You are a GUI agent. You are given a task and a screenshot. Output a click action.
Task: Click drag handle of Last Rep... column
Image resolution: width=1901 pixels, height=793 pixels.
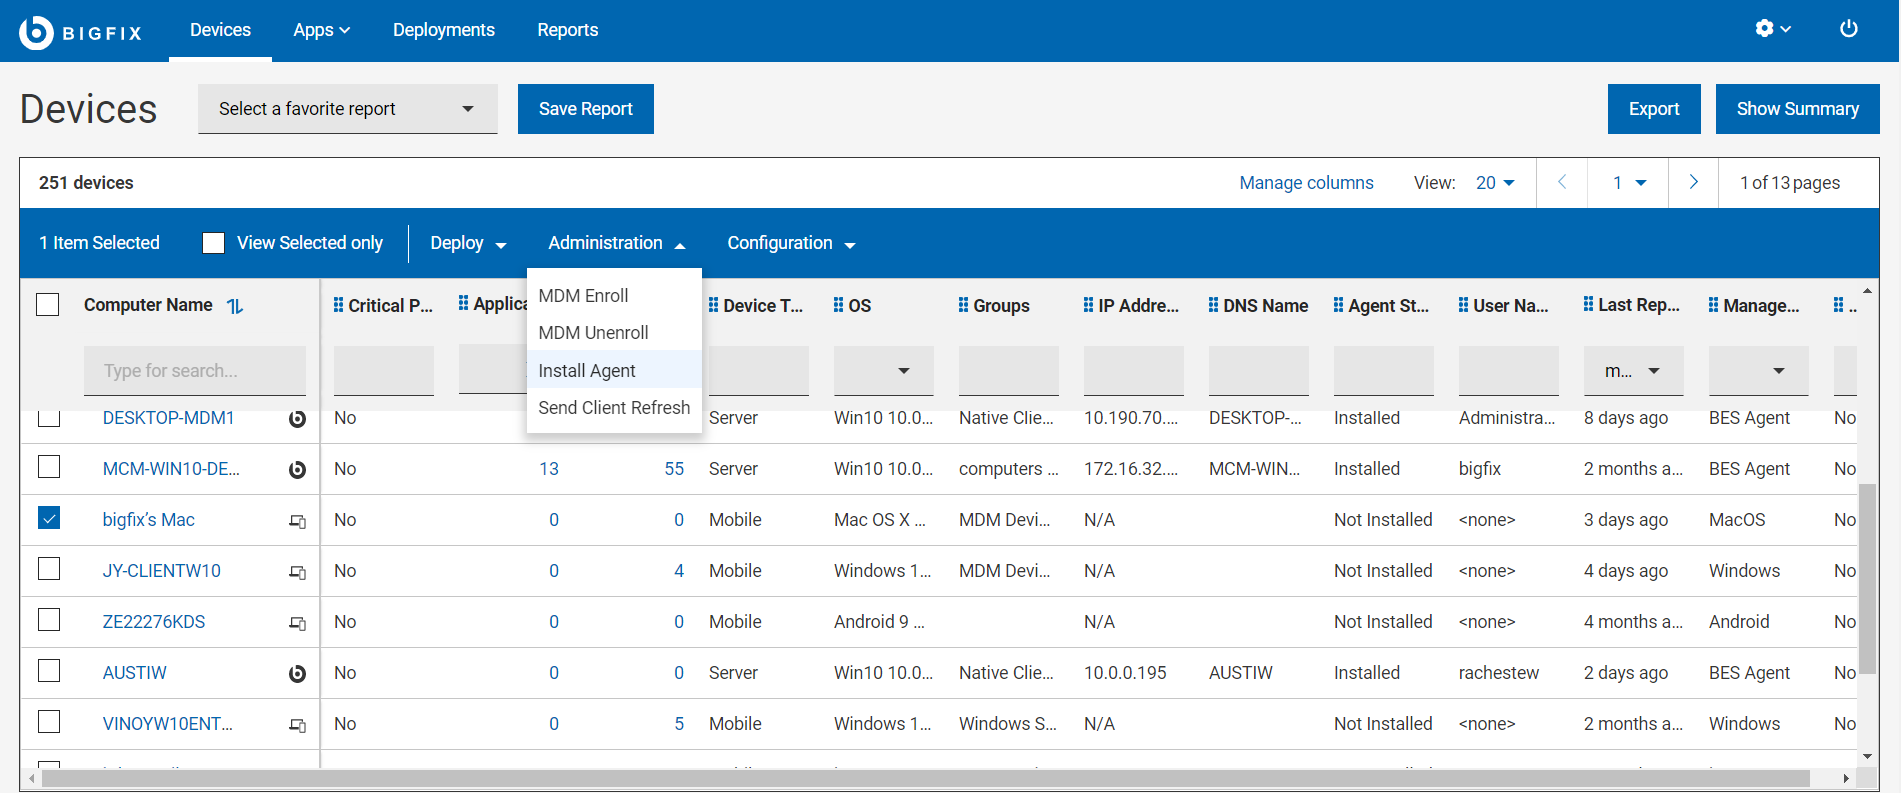point(1588,305)
